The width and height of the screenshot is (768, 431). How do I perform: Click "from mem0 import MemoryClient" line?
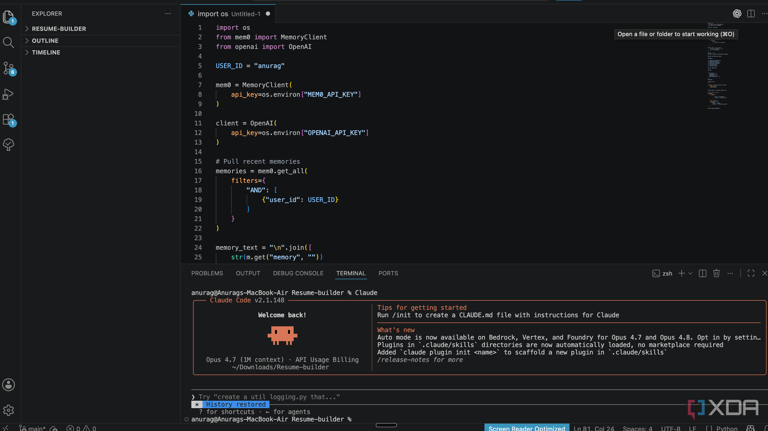click(x=271, y=37)
